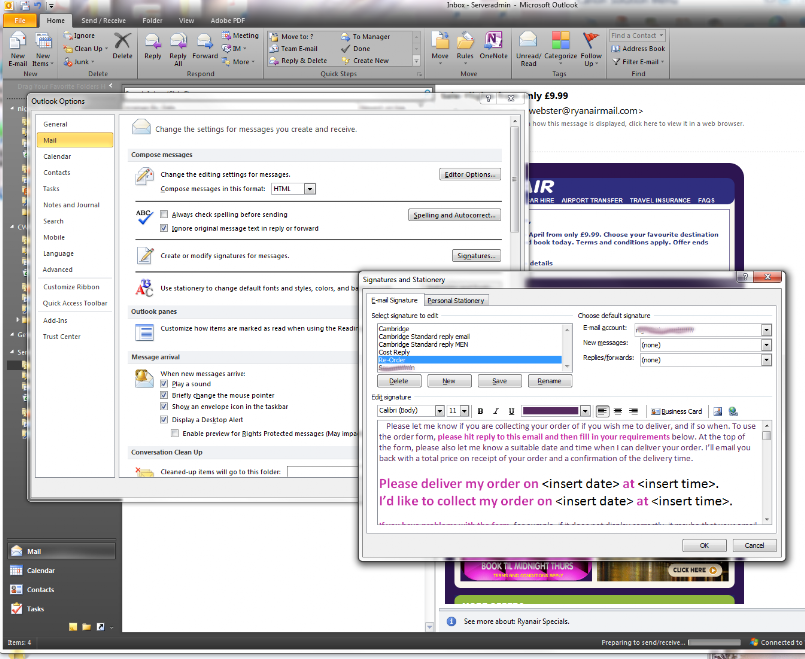Click the Reply All icon
The image size is (805, 659).
coord(178,49)
